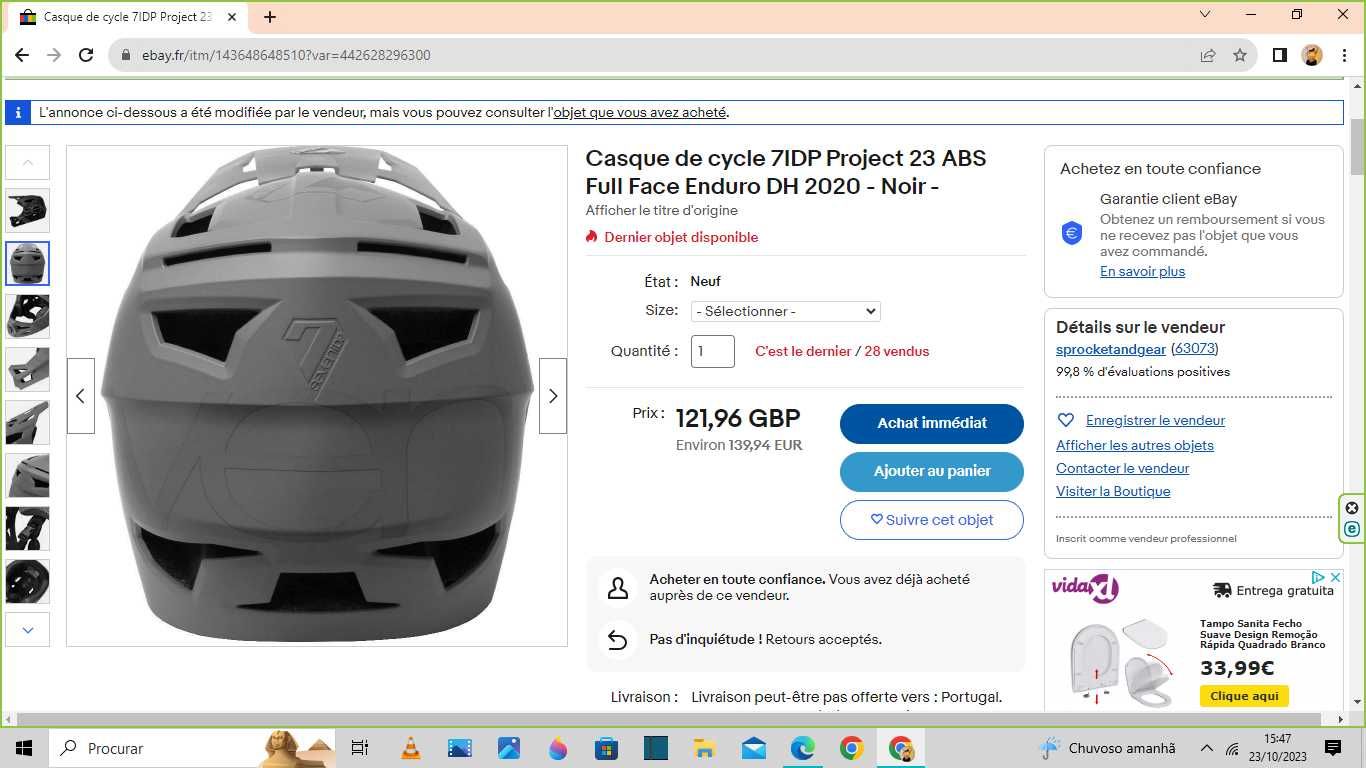The height and width of the screenshot is (768, 1366).
Task: Click the heart icon to save seller
Action: pos(1066,420)
